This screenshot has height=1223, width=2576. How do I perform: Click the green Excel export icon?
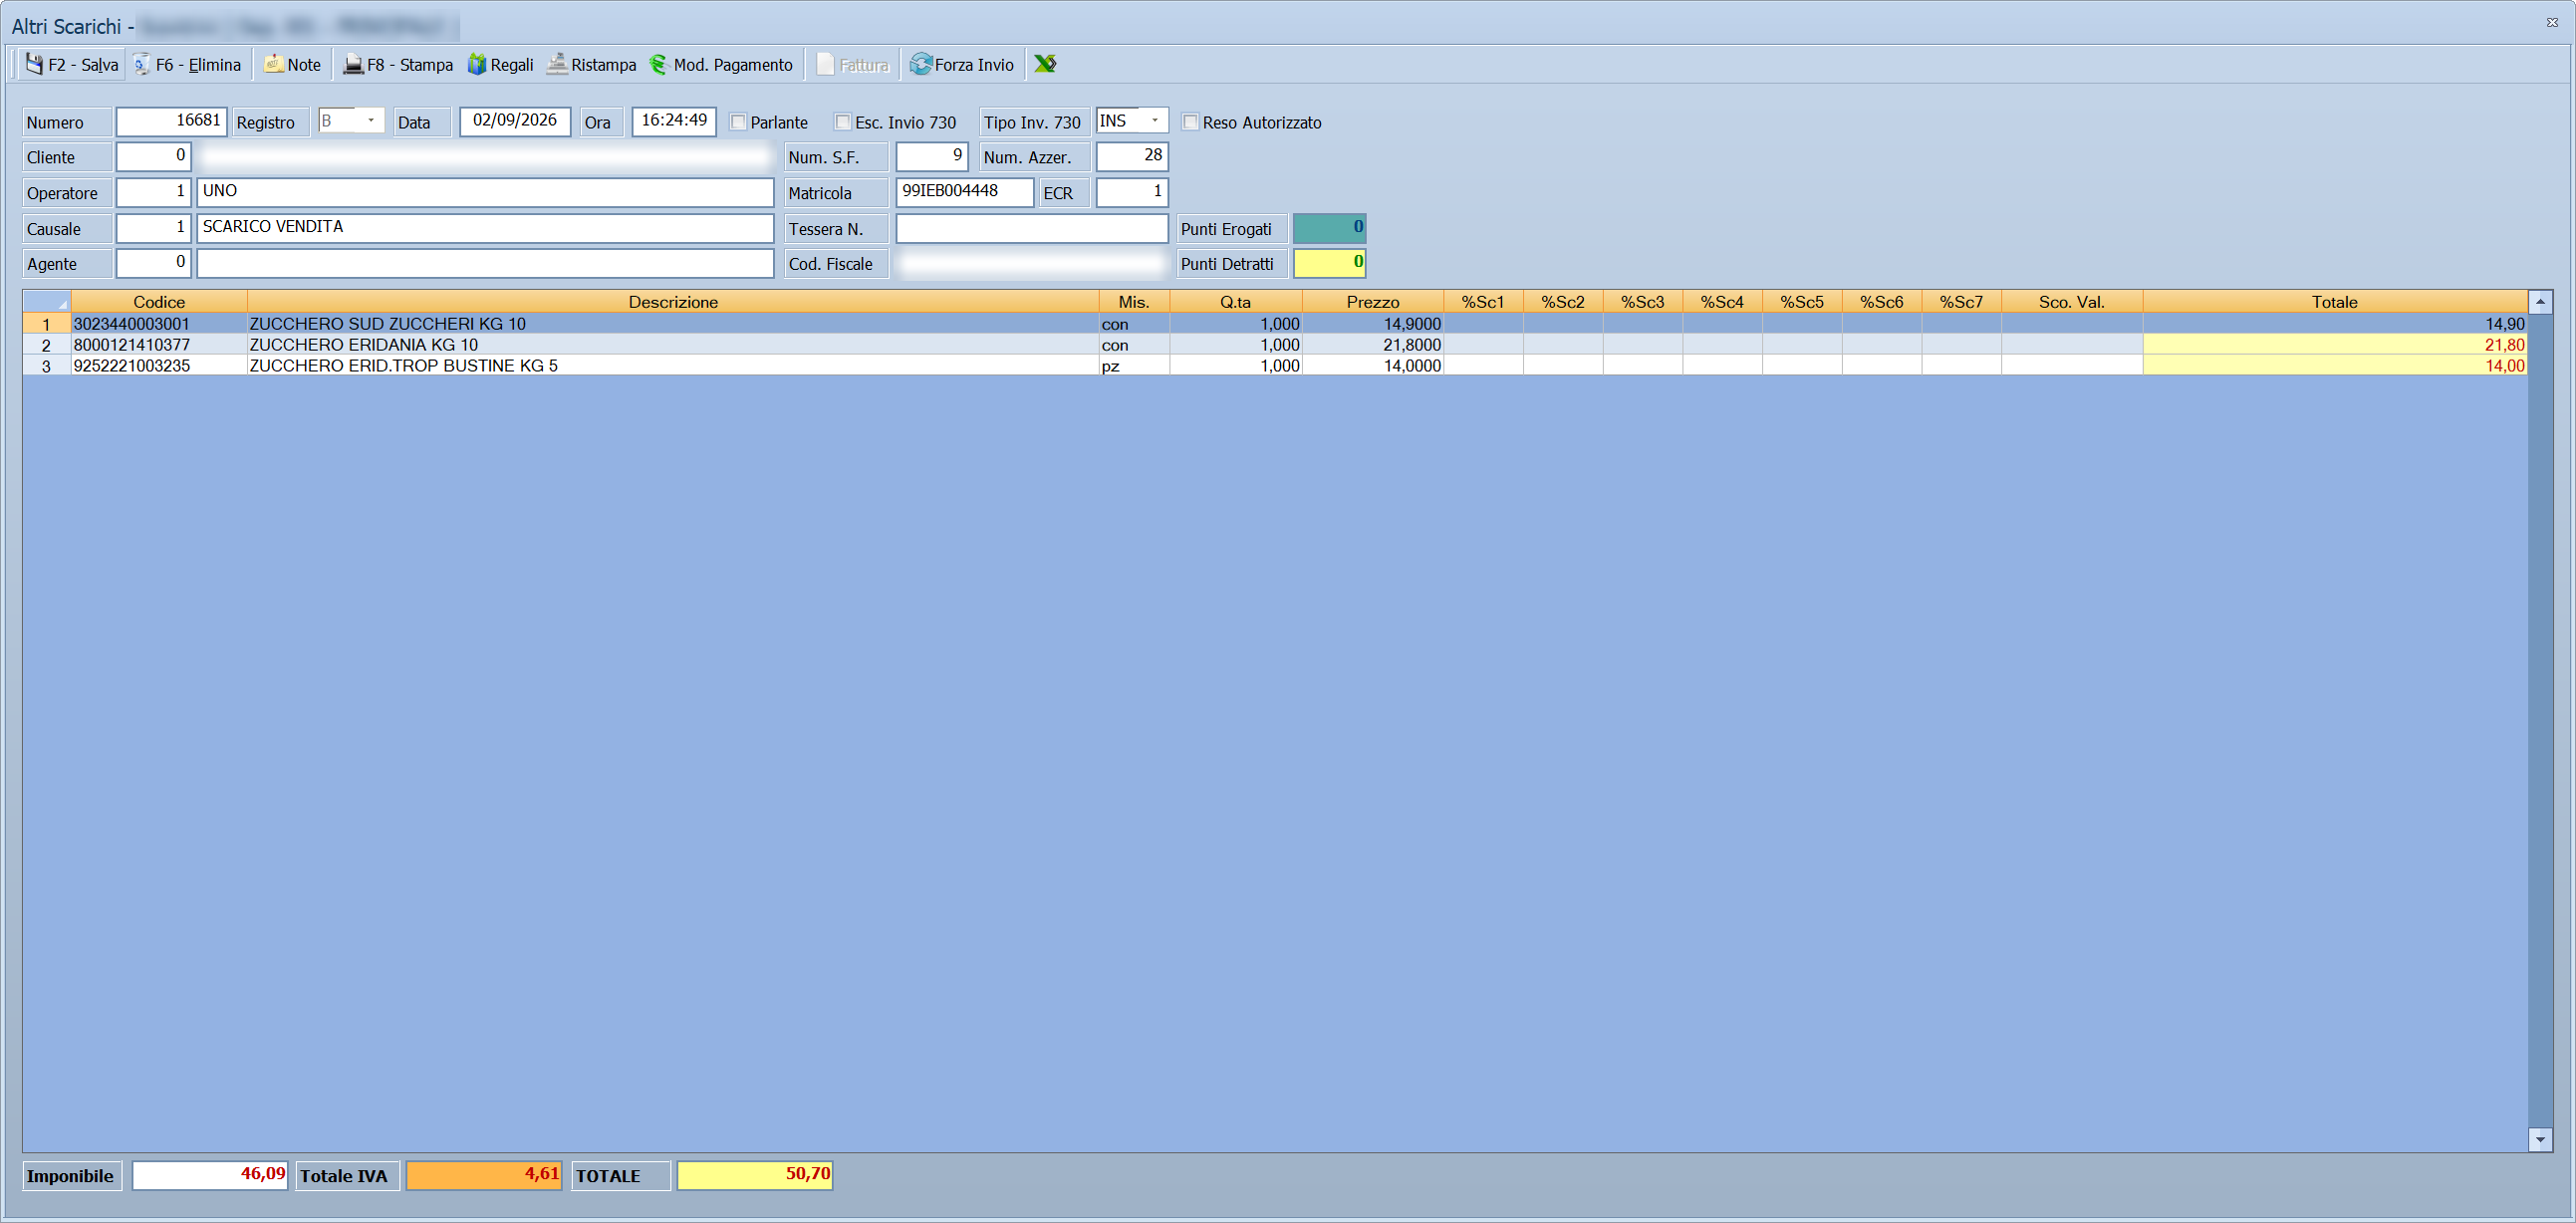[1045, 64]
